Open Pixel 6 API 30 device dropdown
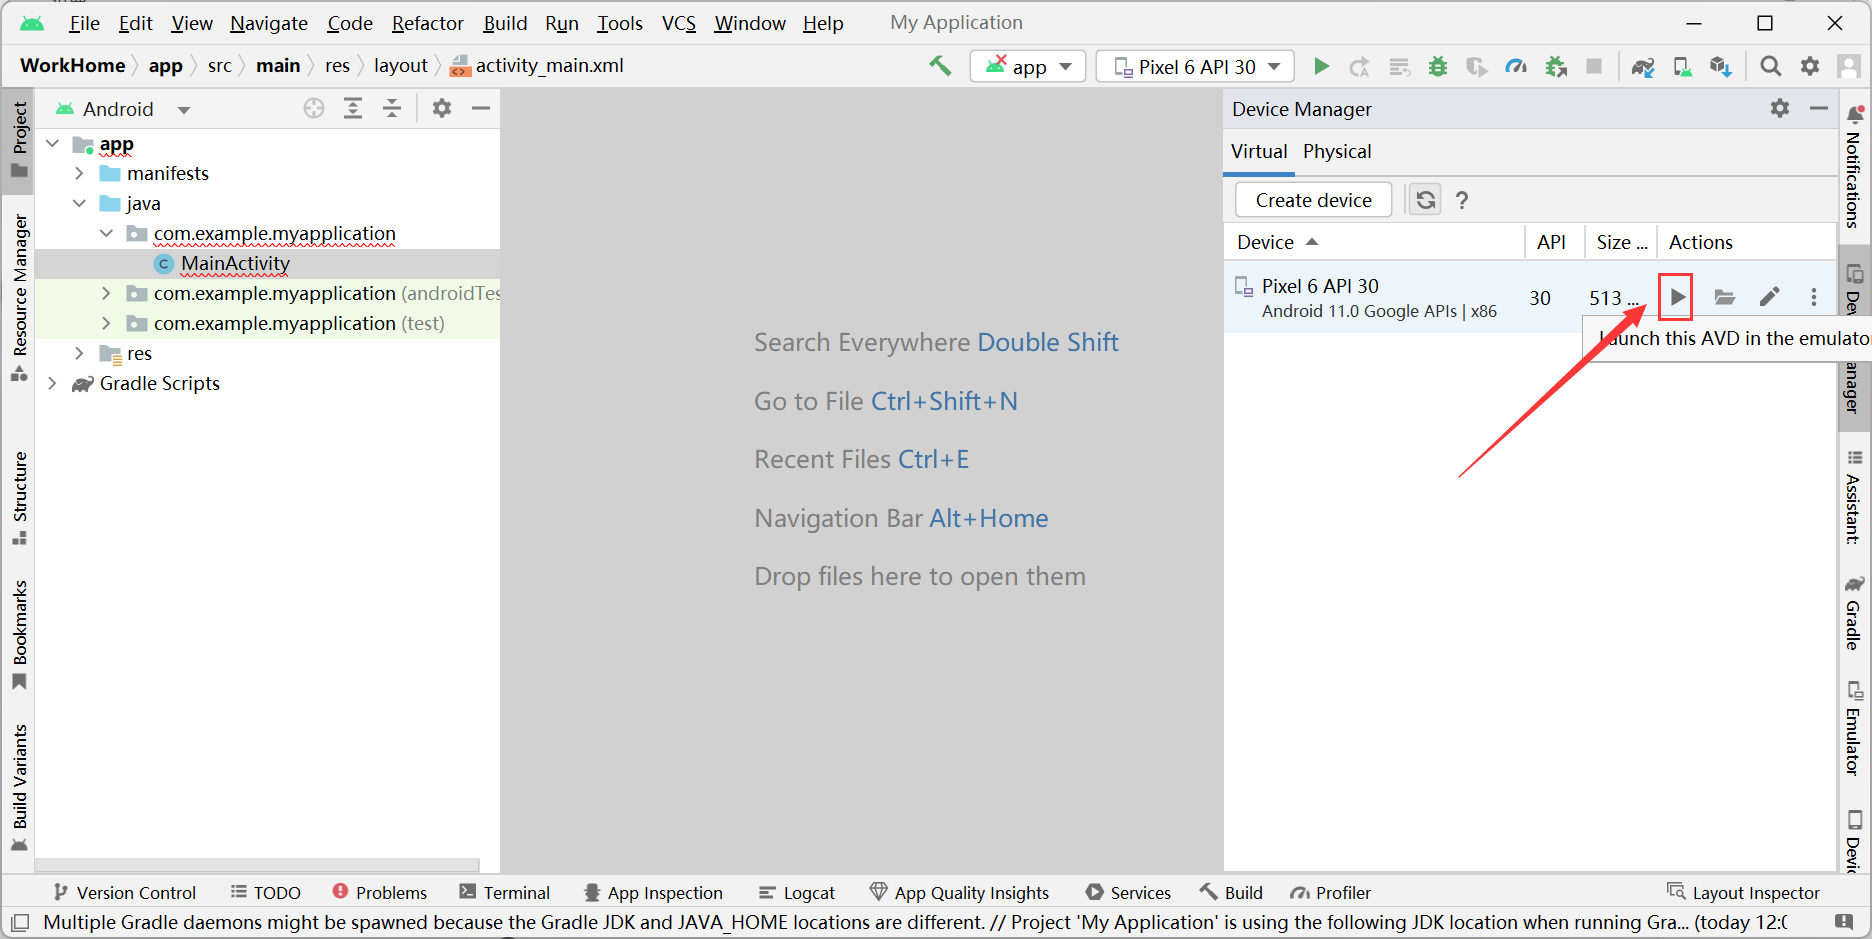 click(1196, 66)
